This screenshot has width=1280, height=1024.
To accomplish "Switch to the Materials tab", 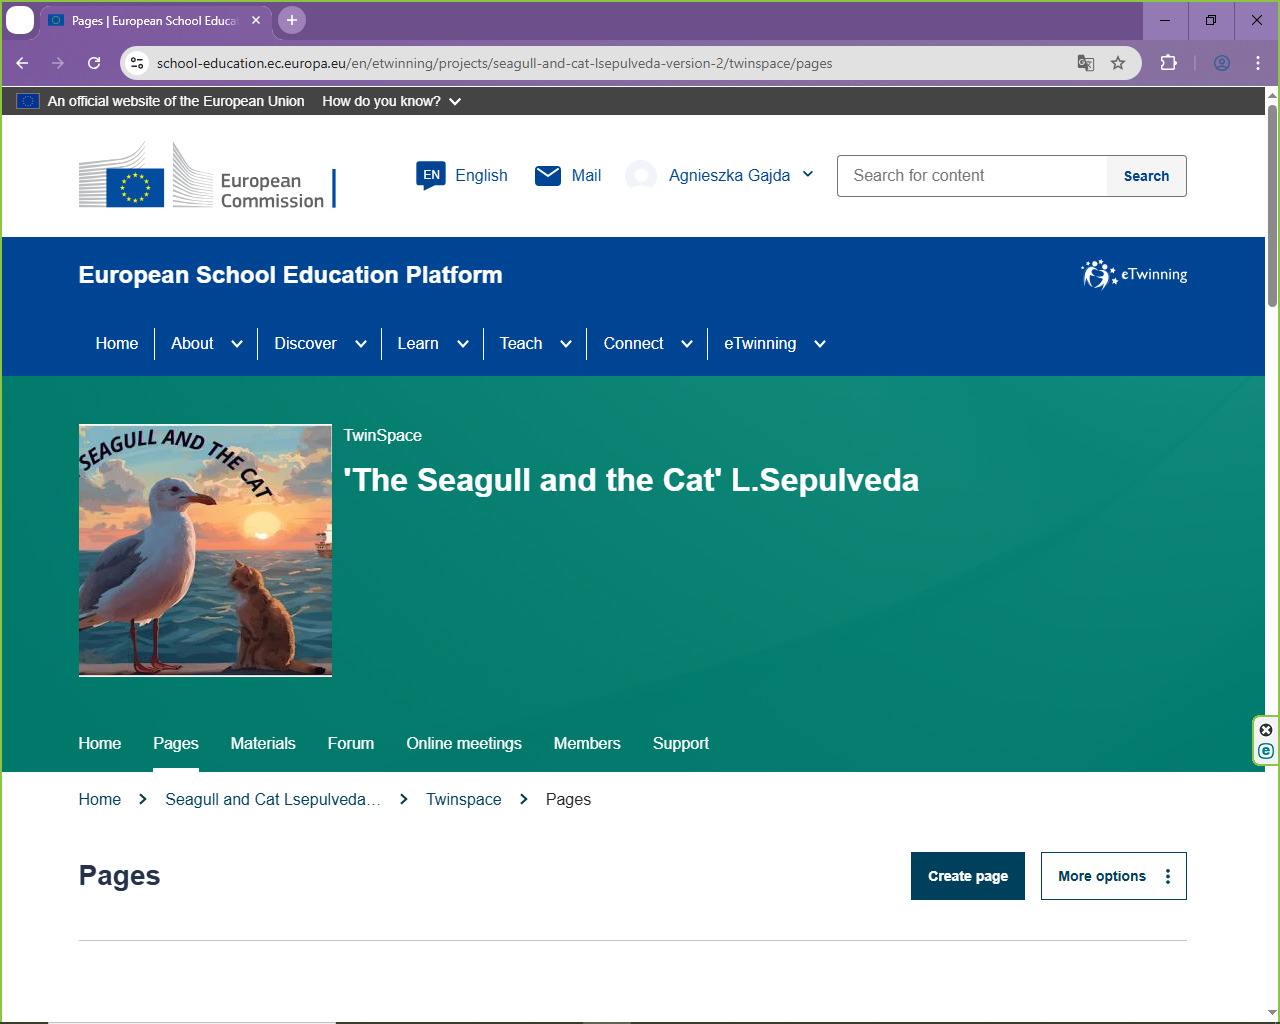I will click(x=263, y=744).
